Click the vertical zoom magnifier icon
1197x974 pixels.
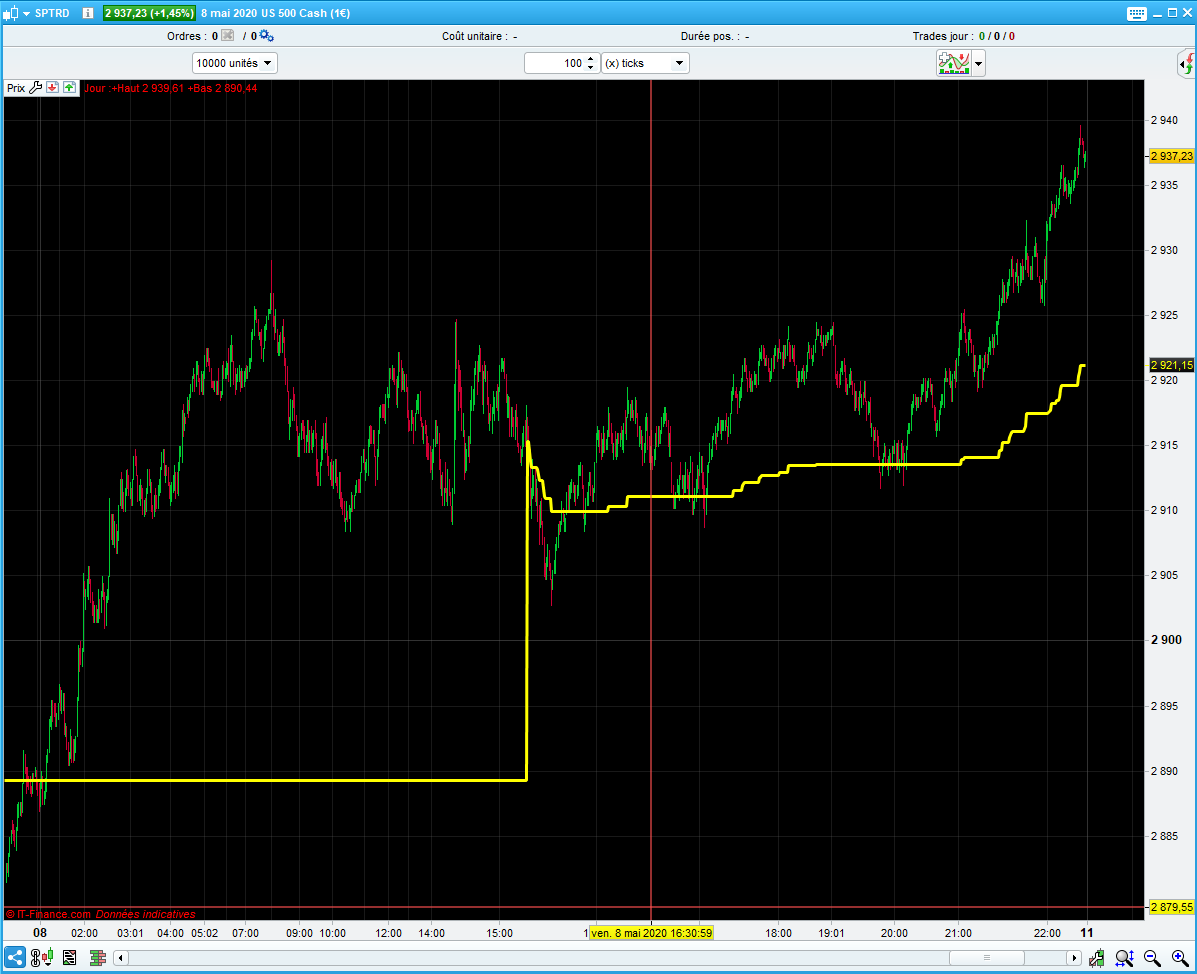coord(1124,957)
